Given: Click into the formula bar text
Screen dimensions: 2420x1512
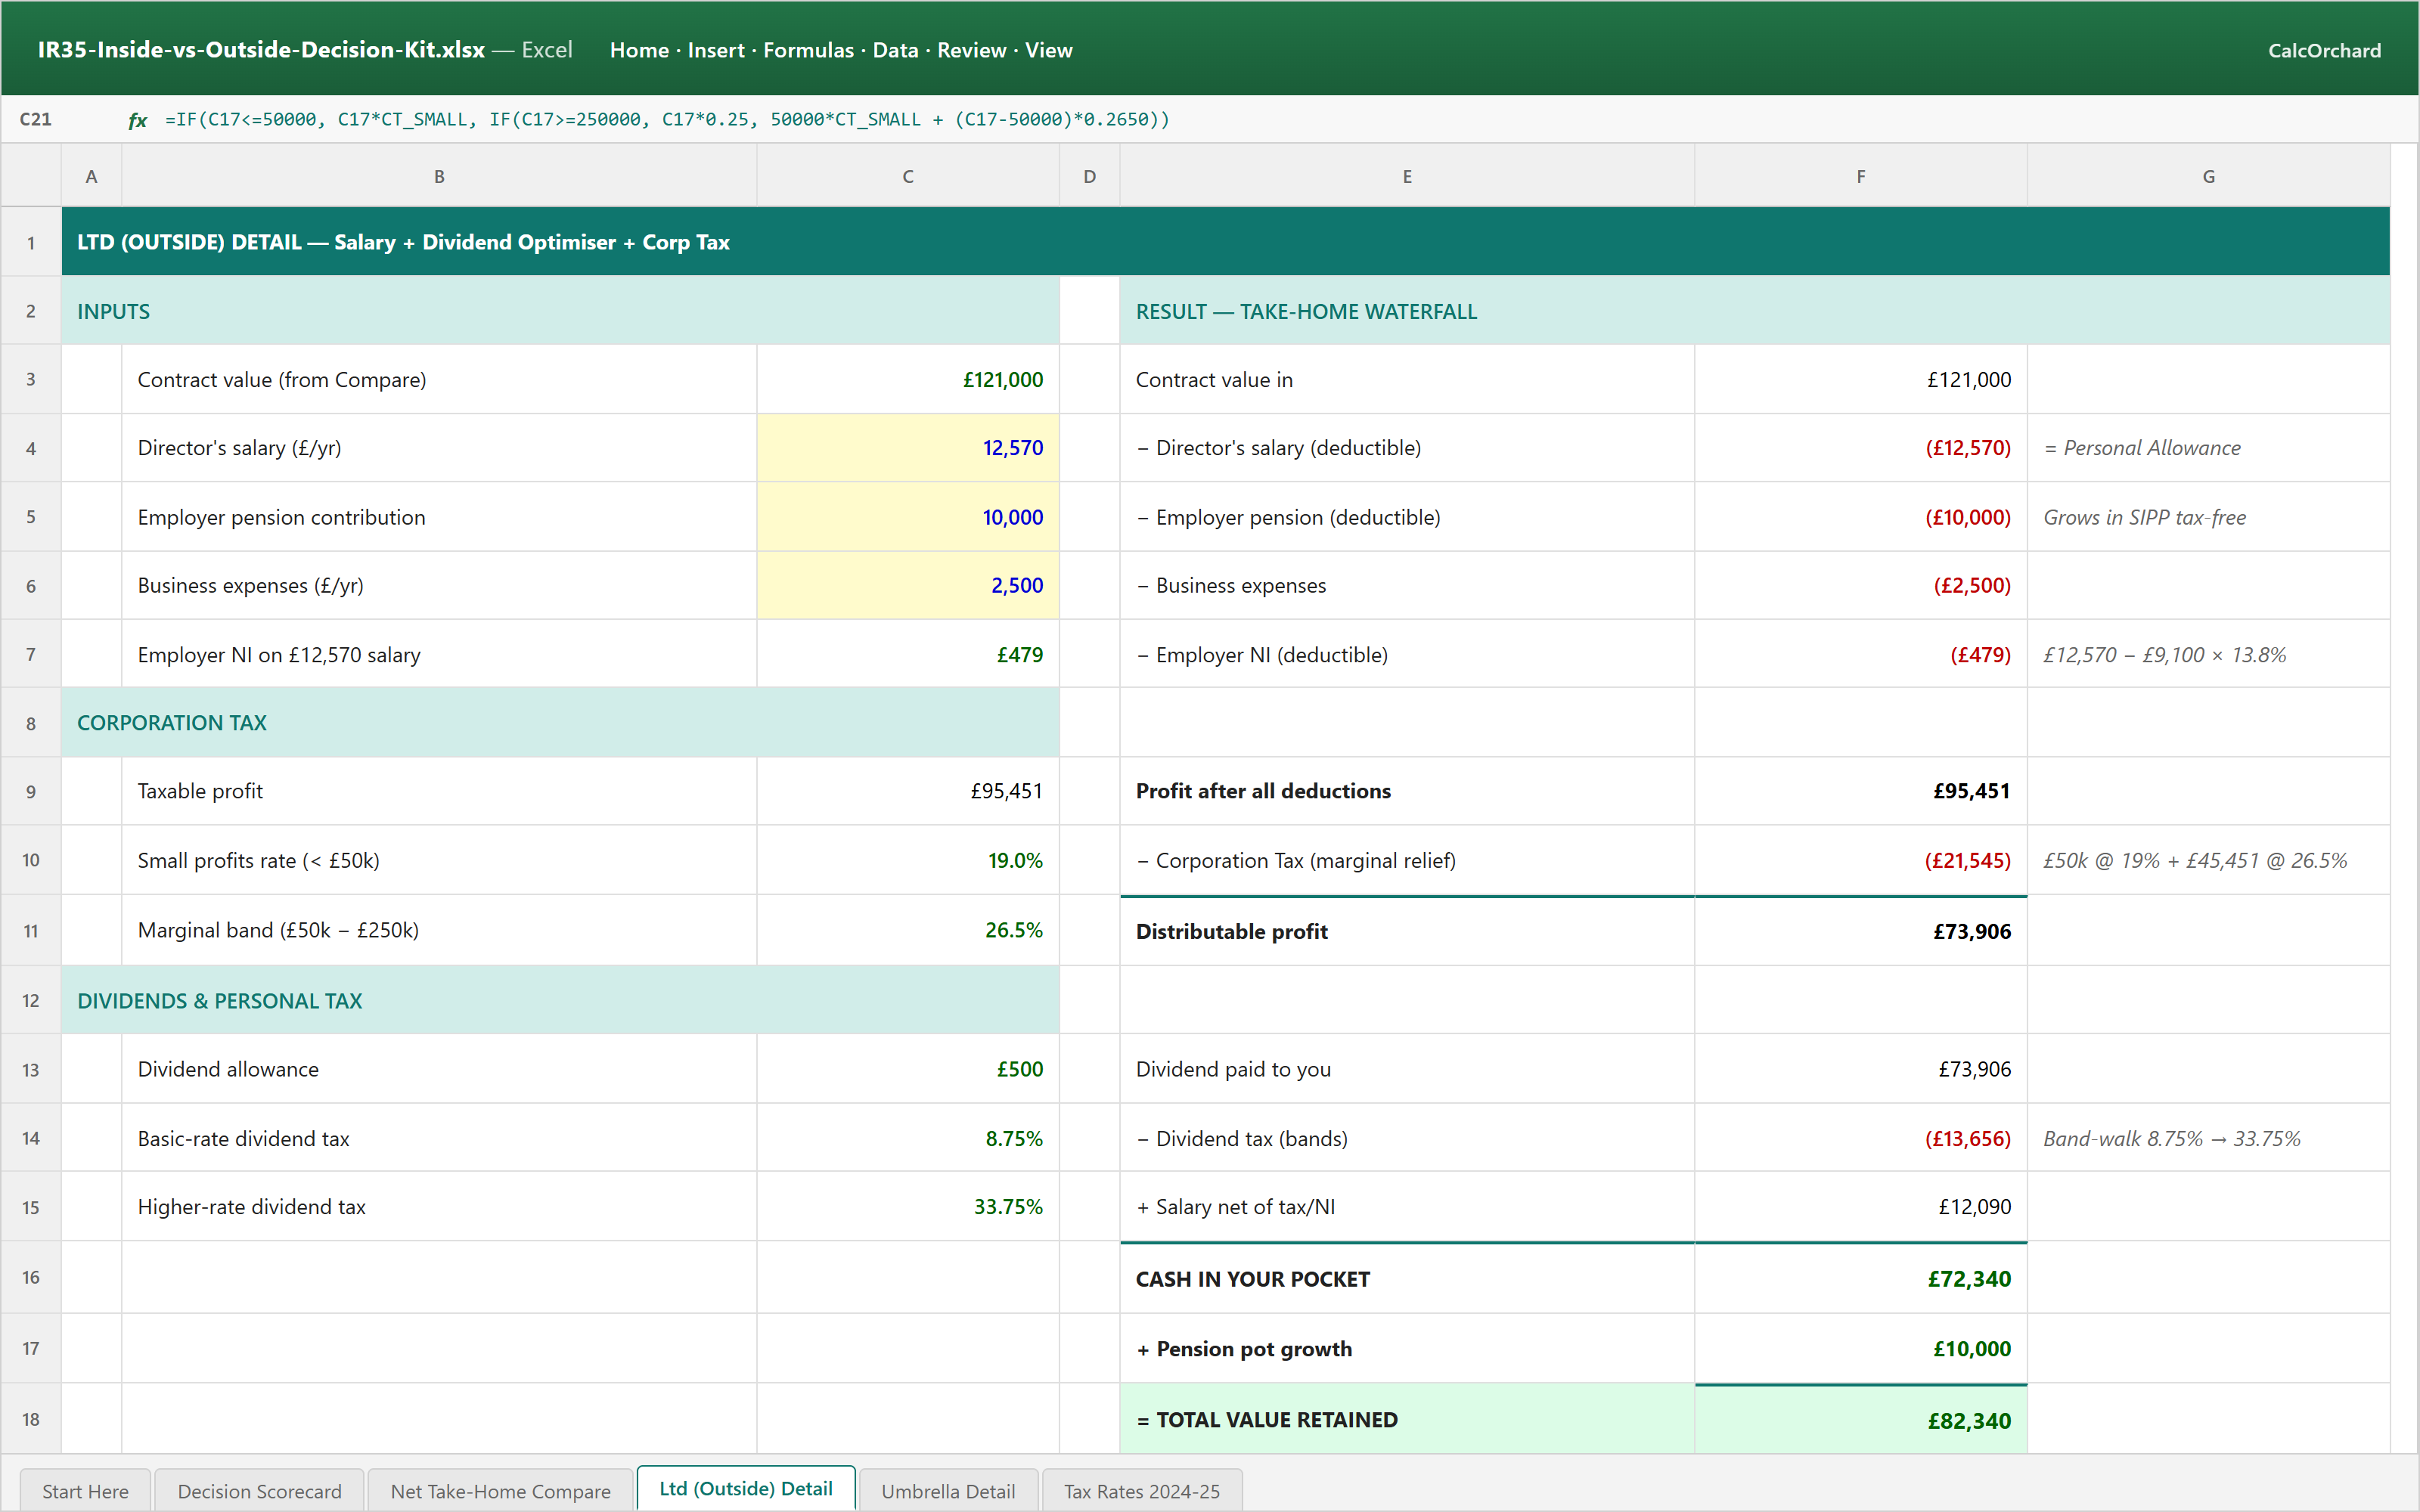Looking at the screenshot, I should click(x=667, y=119).
